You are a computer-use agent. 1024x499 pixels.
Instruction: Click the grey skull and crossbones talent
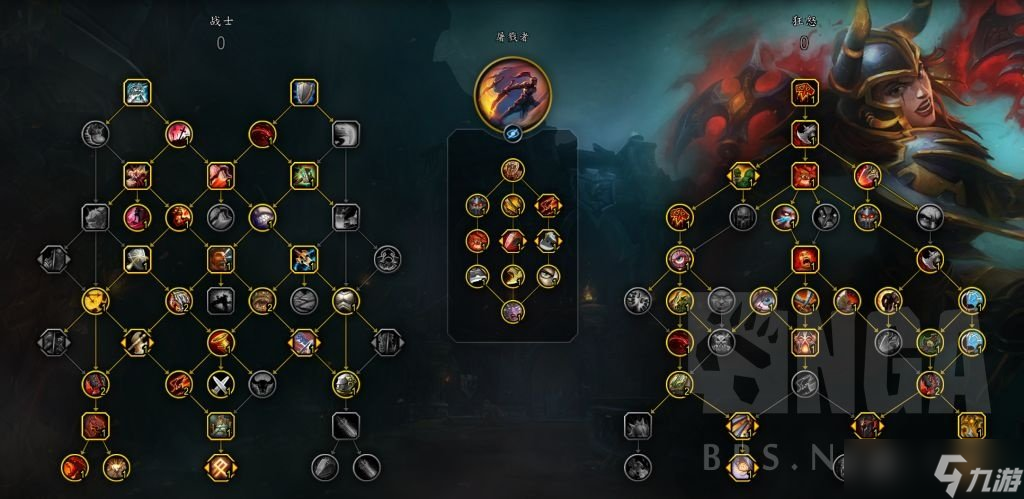720,342
